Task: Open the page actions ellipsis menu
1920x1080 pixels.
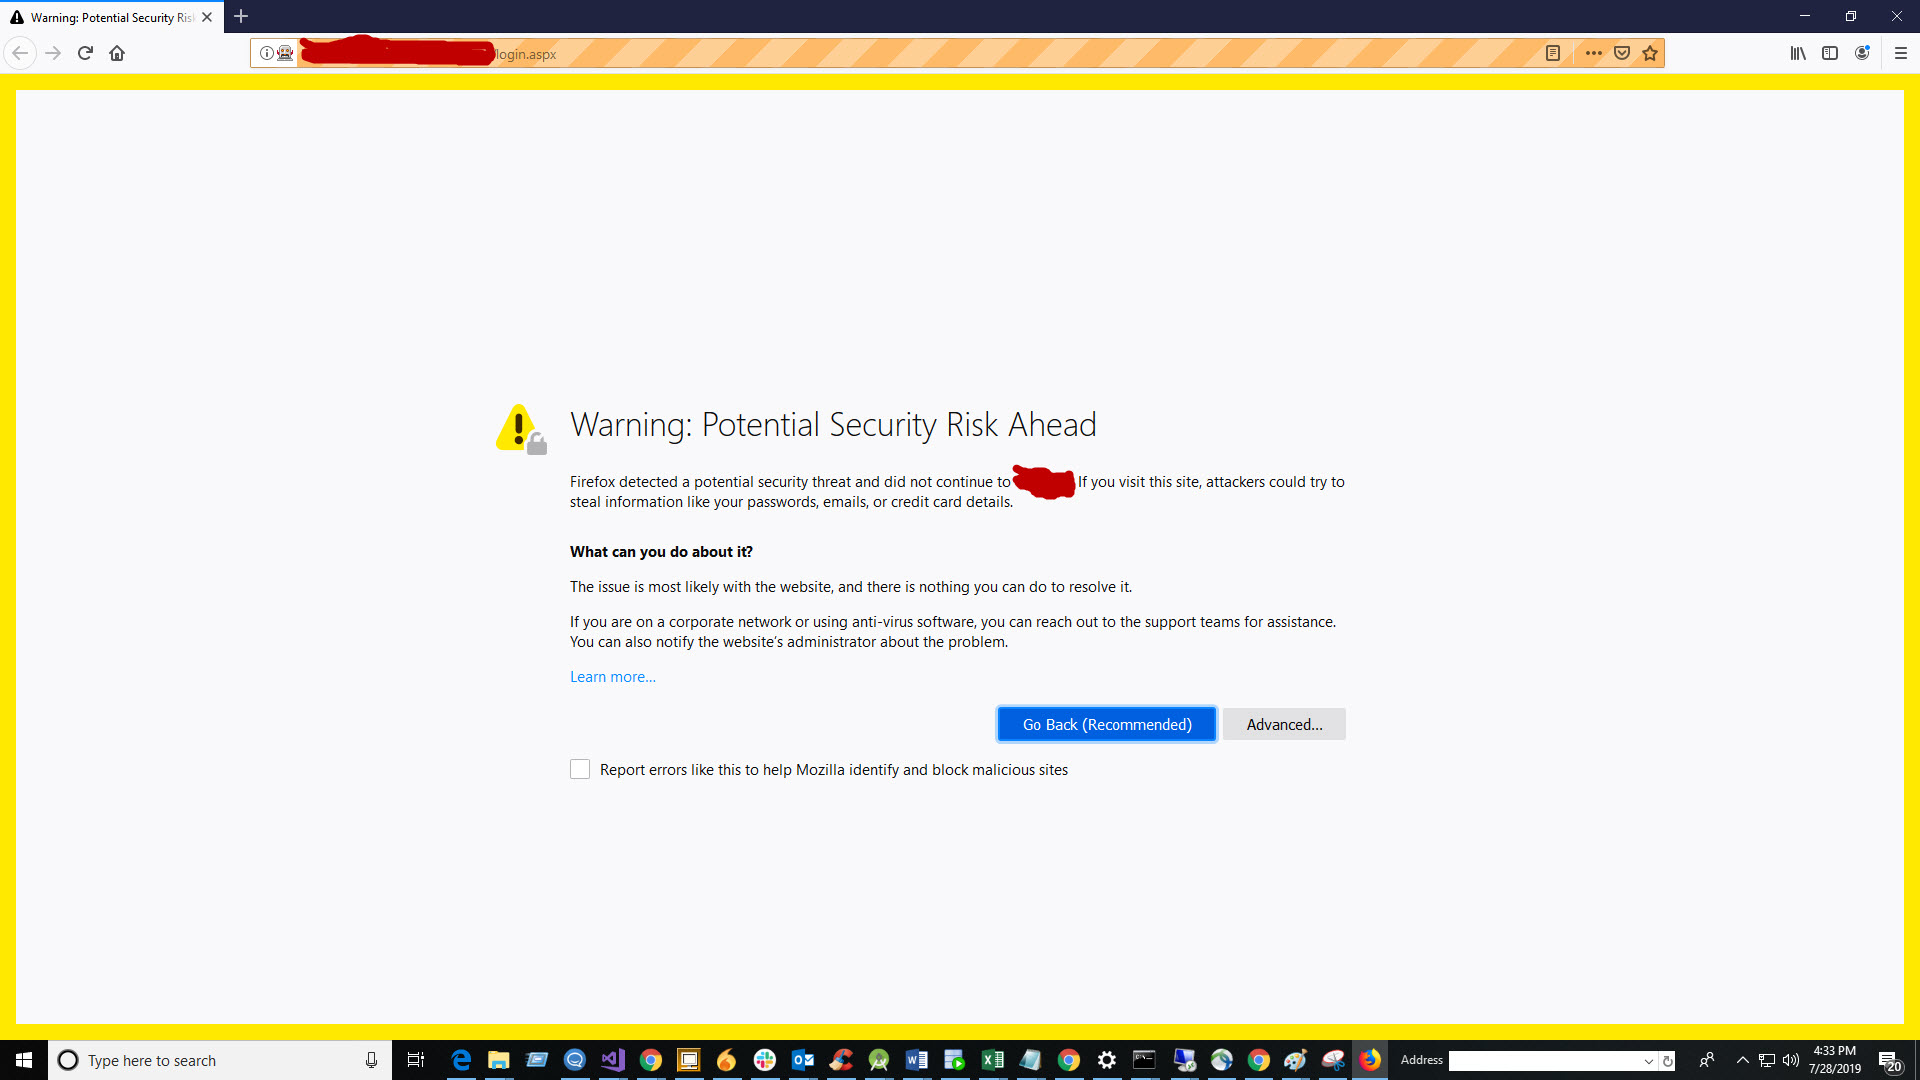Action: click(x=1594, y=53)
